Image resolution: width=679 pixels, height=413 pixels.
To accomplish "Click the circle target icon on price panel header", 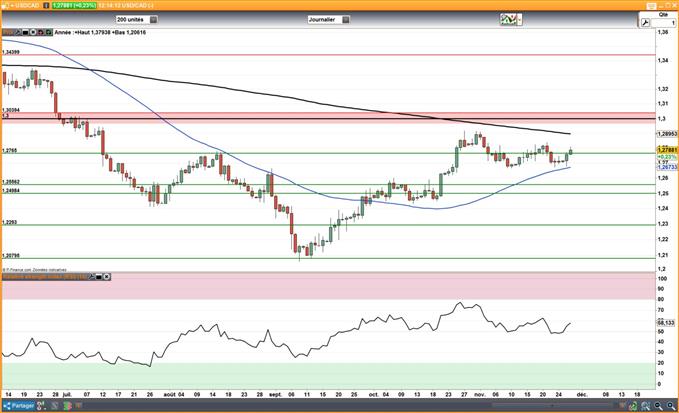I will point(33,32).
